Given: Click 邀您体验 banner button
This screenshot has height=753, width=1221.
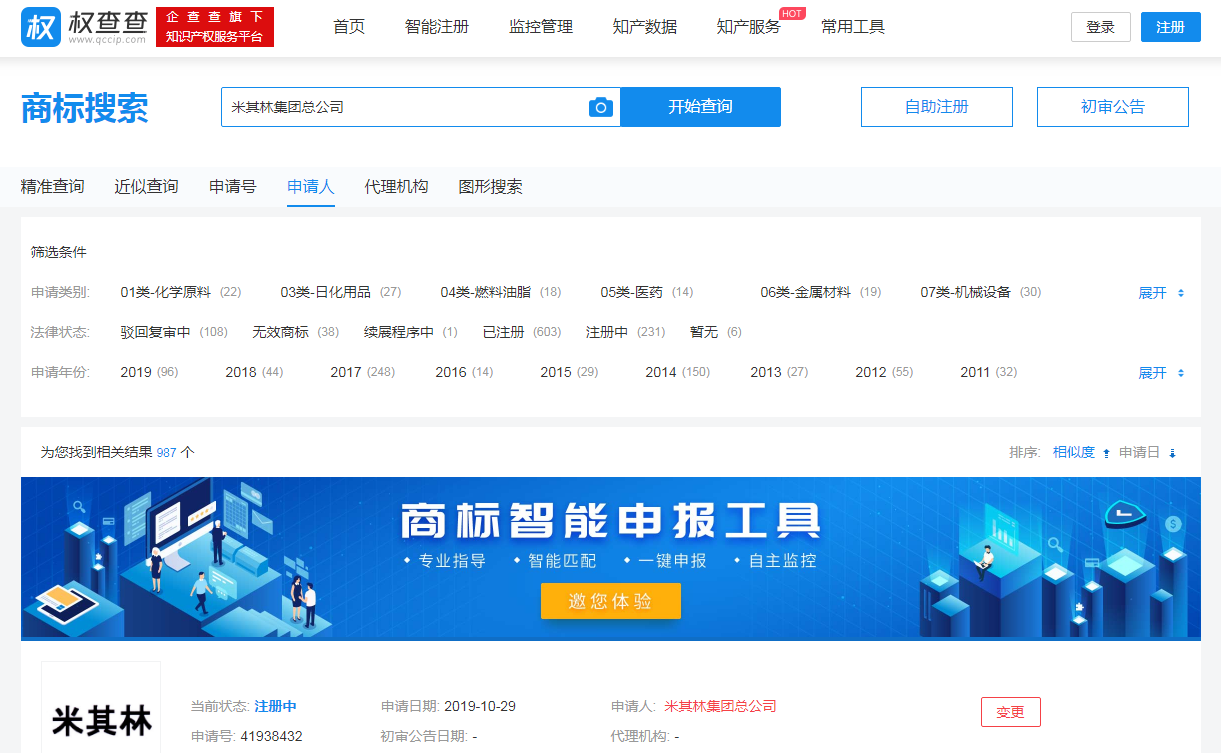Looking at the screenshot, I should [x=611, y=601].
